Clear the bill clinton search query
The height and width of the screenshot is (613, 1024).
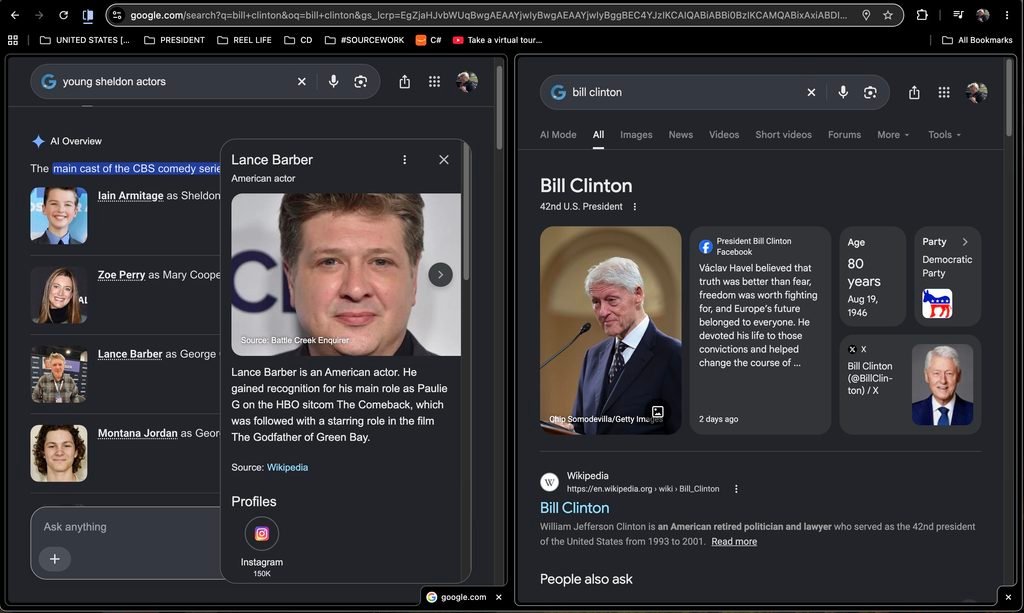pos(811,92)
